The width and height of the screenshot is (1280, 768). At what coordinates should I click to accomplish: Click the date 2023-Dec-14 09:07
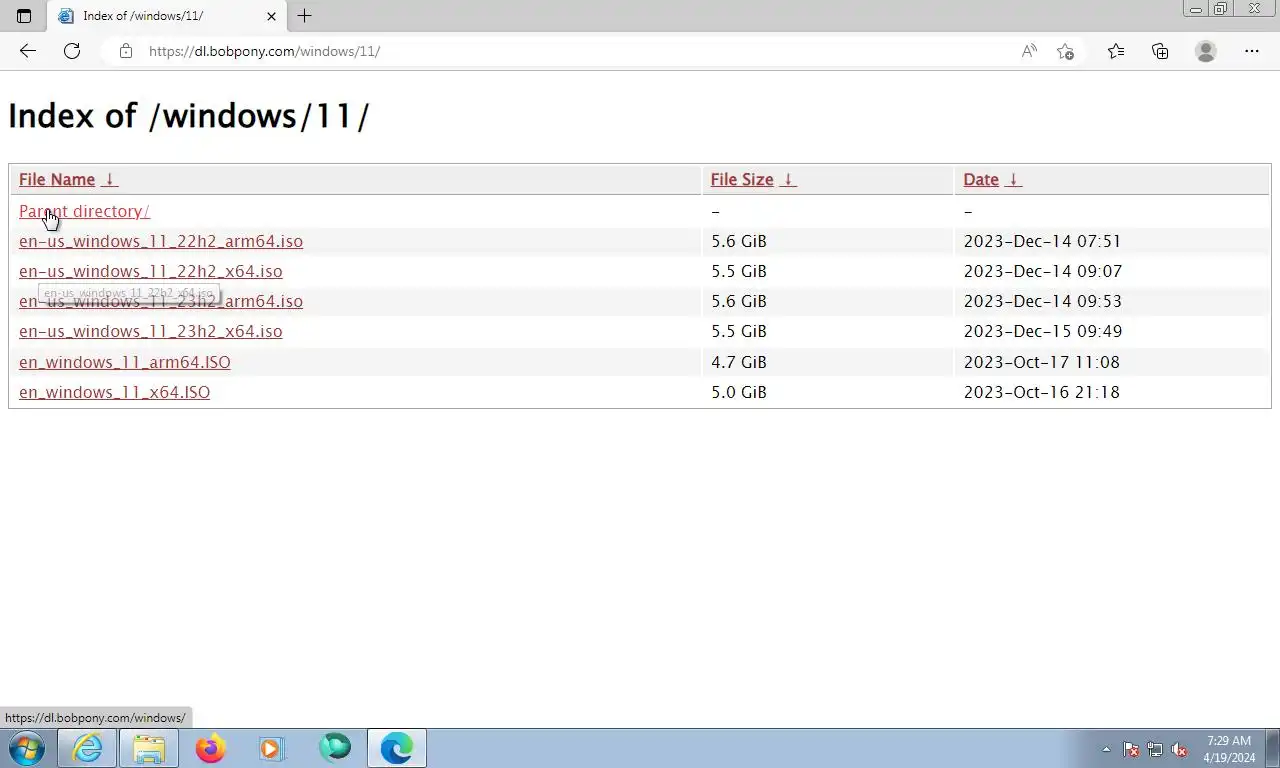pos(1042,271)
